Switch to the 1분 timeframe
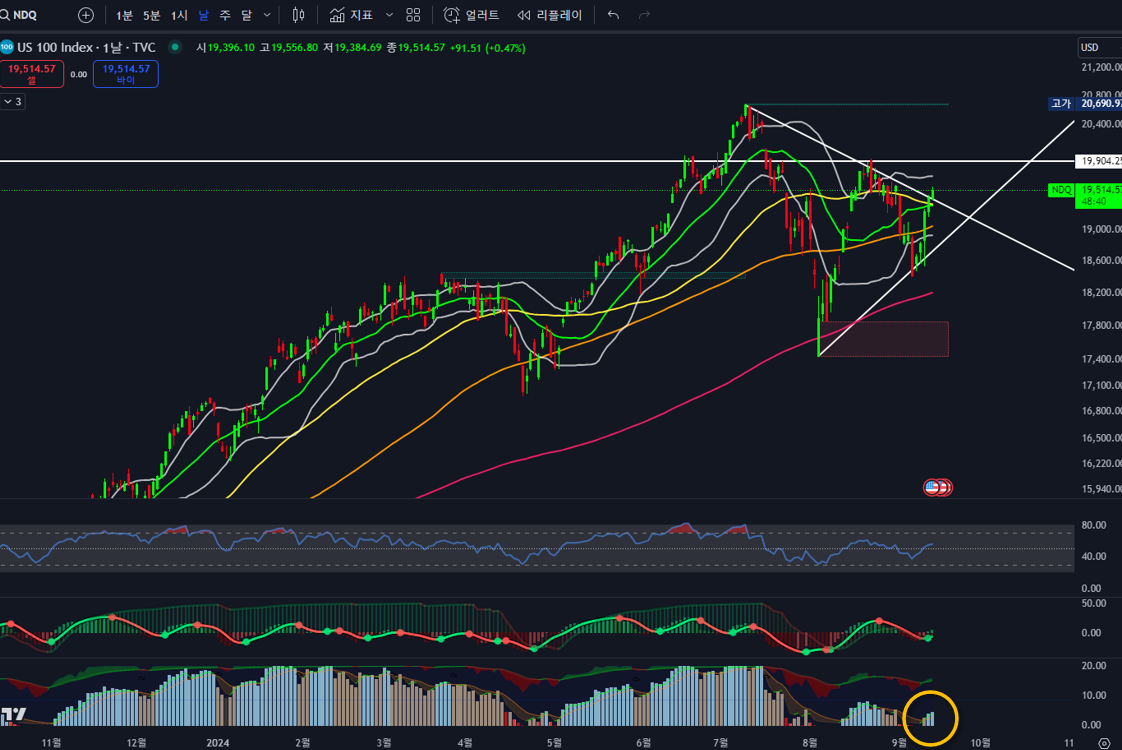The width and height of the screenshot is (1122, 750). pyautogui.click(x=124, y=15)
